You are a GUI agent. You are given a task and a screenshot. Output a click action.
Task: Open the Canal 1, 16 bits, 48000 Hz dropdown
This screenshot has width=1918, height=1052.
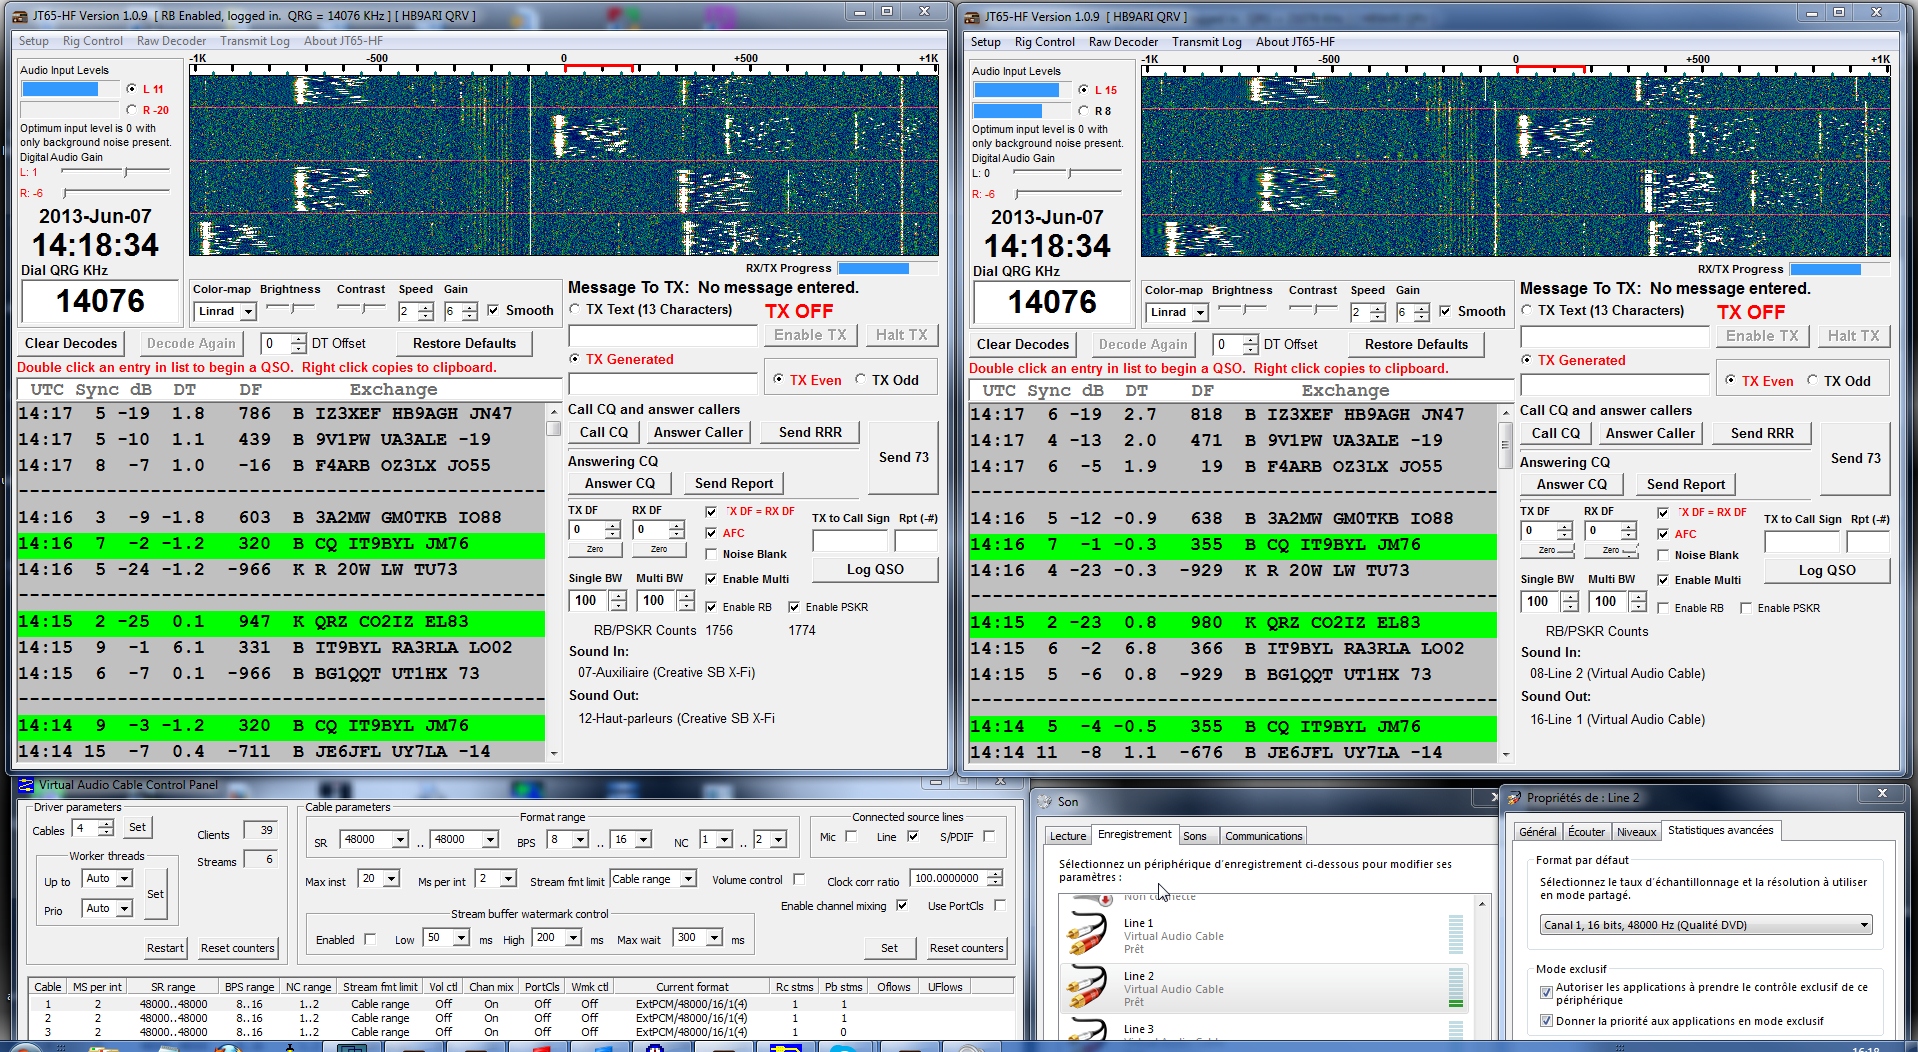coord(1706,925)
